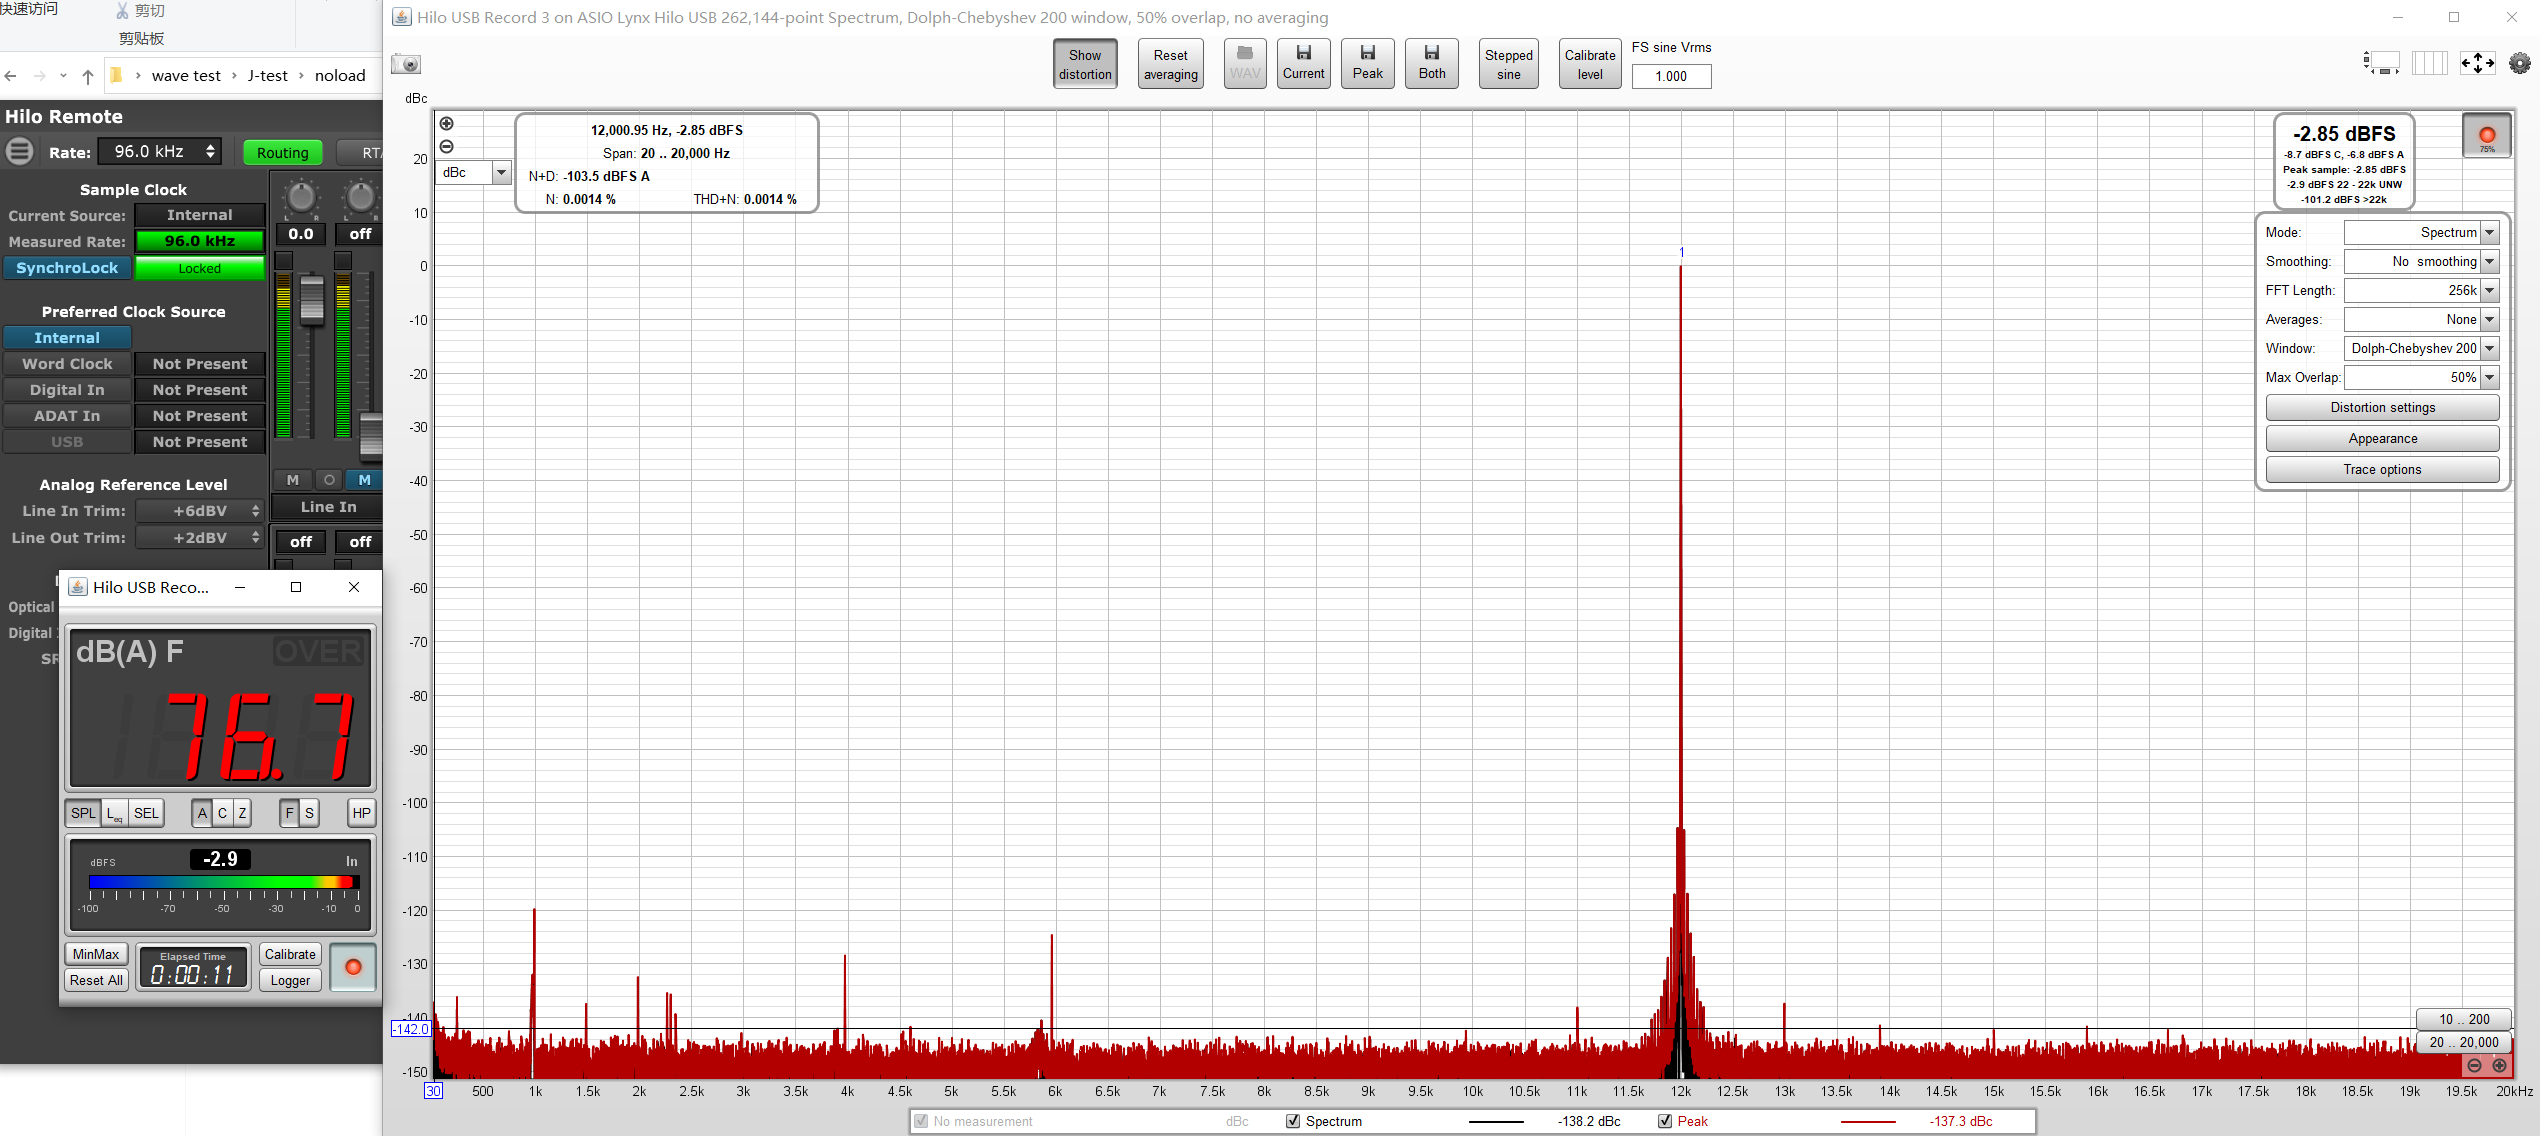Open the Averages dropdown
The height and width of the screenshot is (1136, 2540).
2421,320
